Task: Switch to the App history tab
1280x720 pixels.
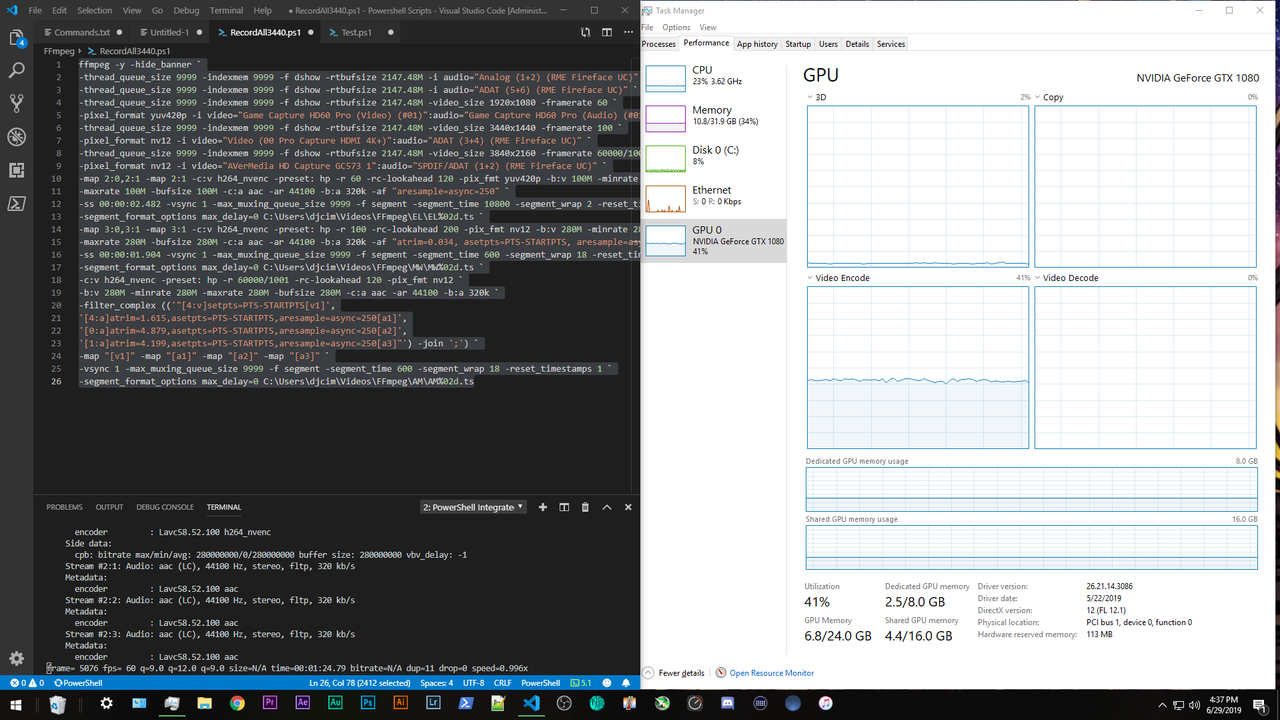Action: 757,44
